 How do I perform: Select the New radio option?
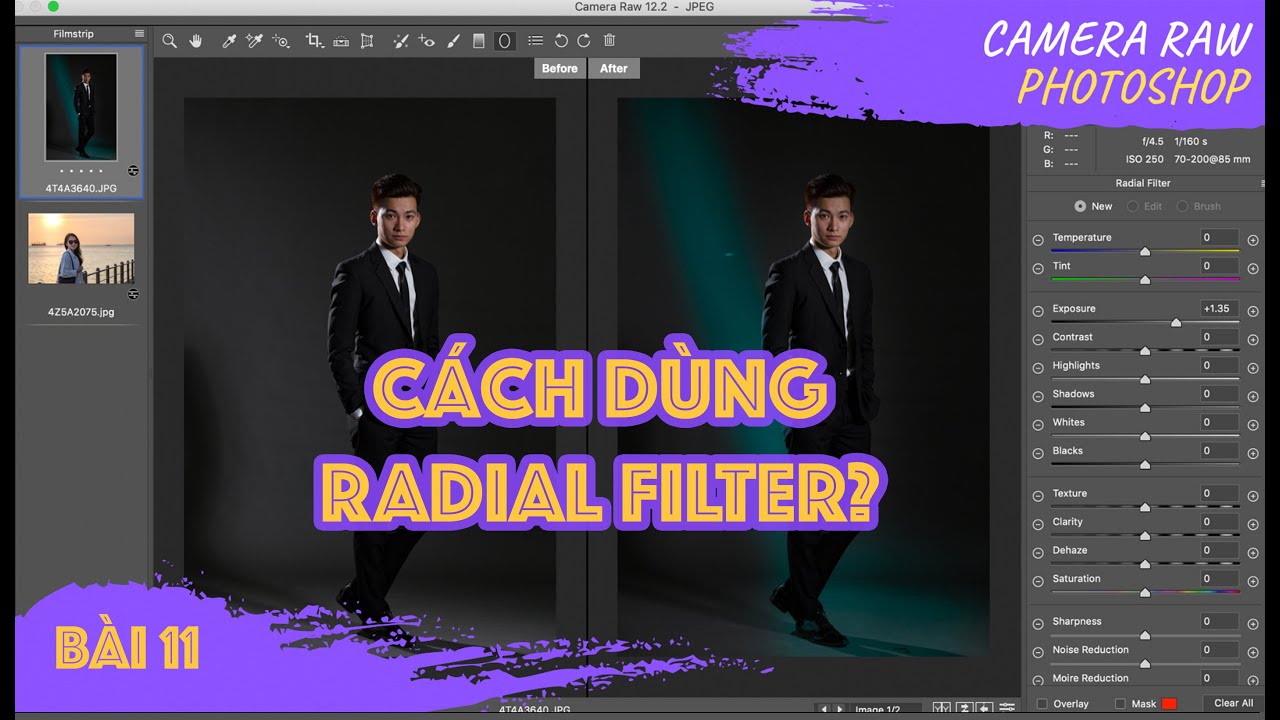1080,206
